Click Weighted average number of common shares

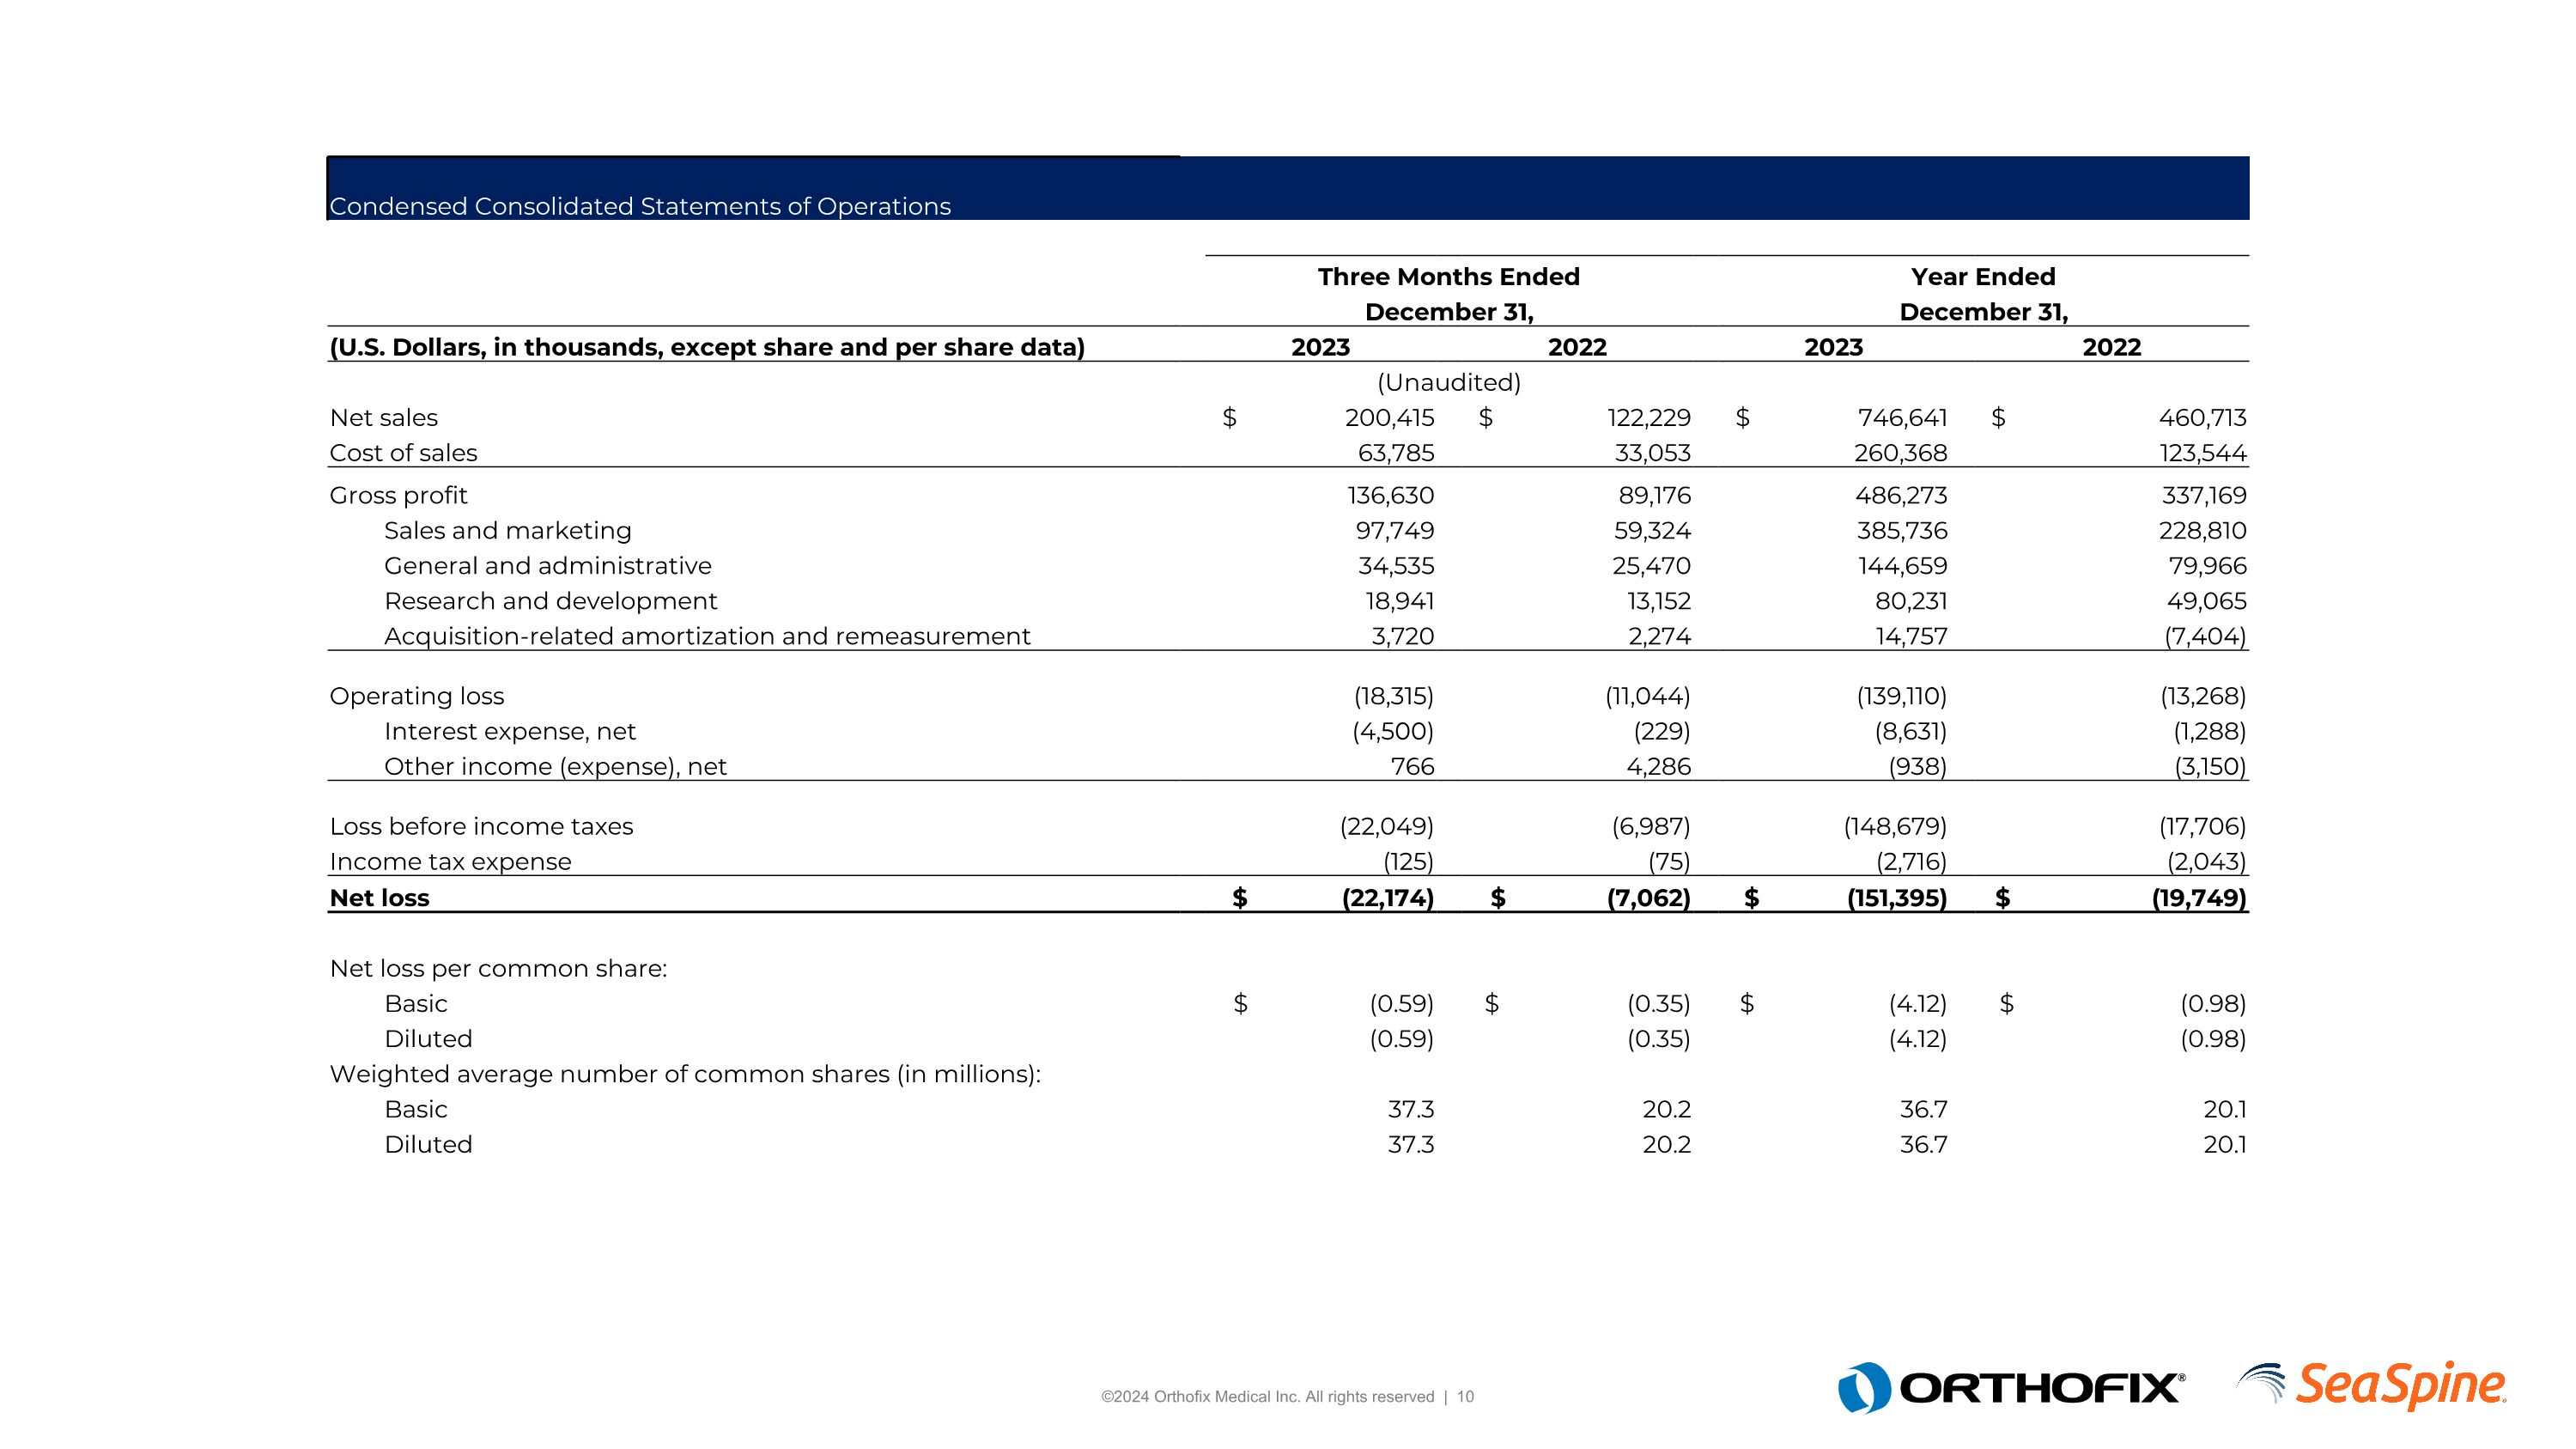click(x=685, y=1074)
